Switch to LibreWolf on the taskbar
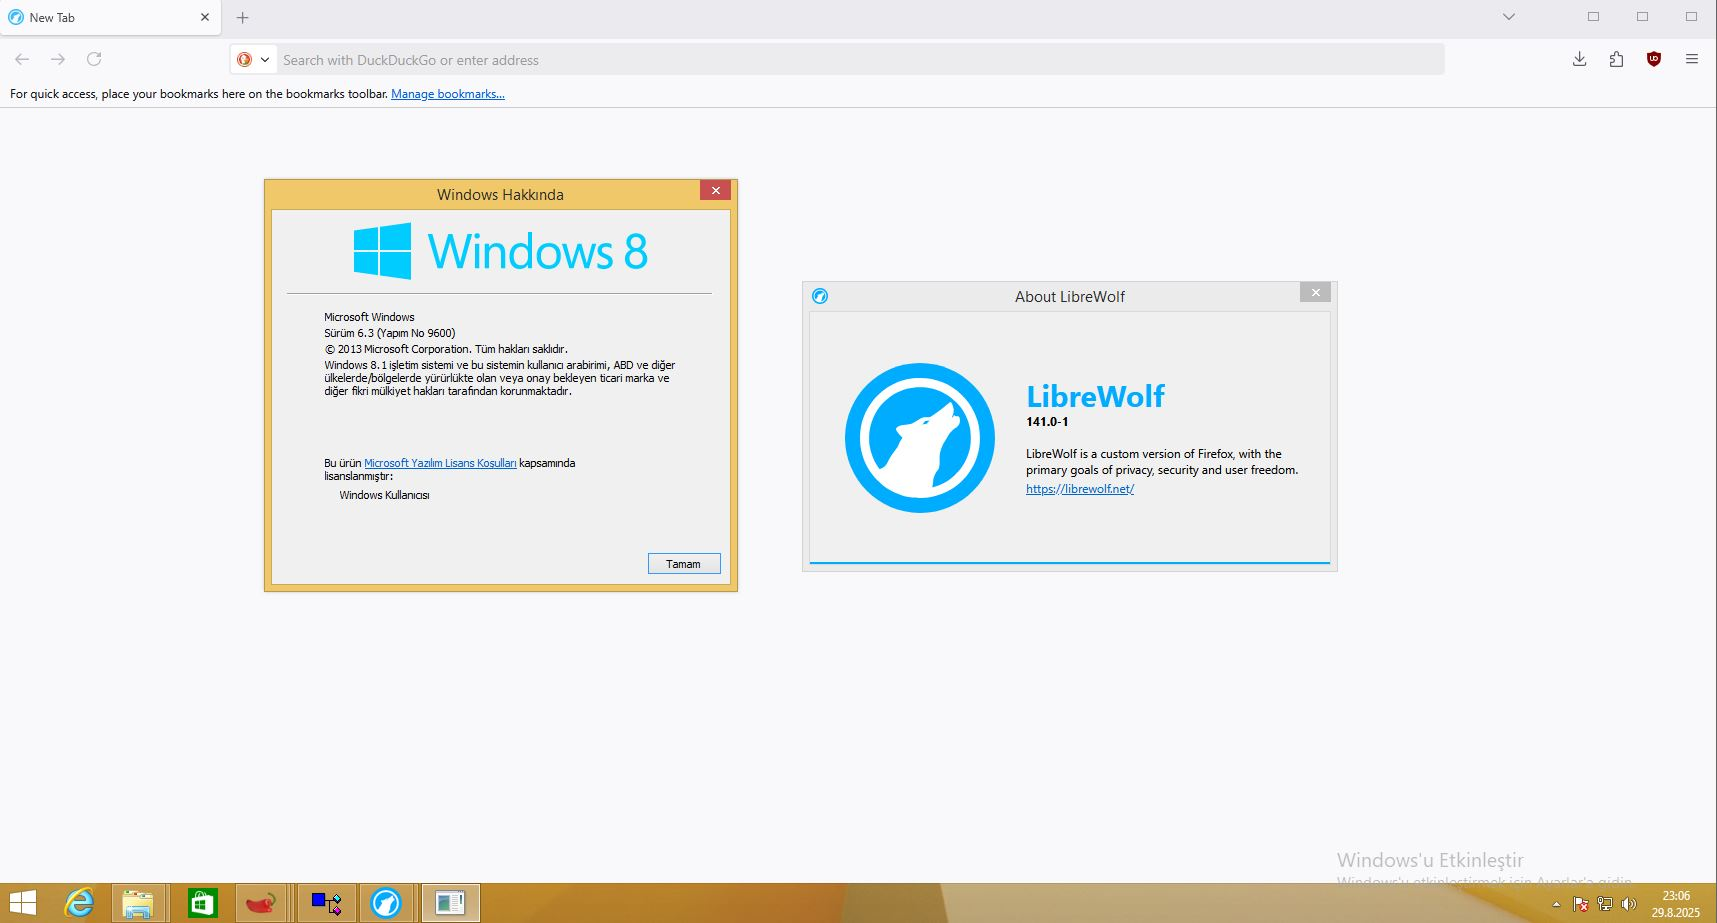Screen dimensions: 1717x923 point(386,903)
